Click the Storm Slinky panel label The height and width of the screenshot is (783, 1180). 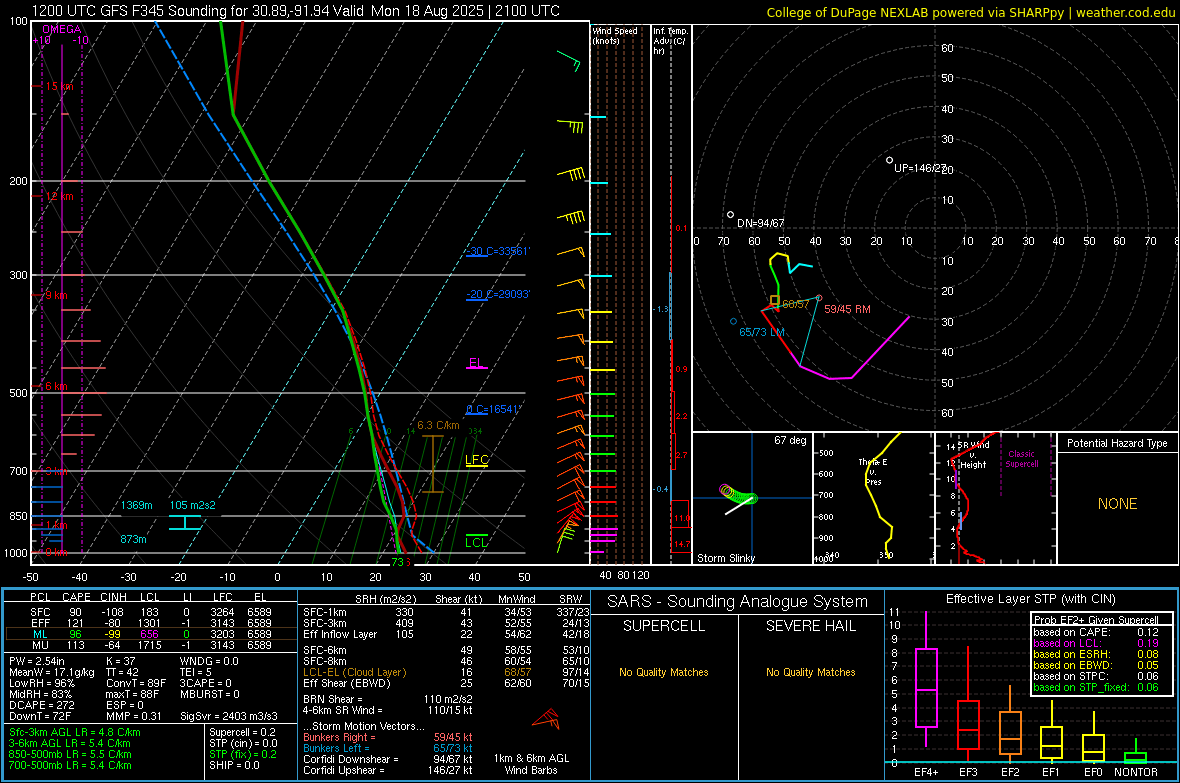[x=725, y=558]
